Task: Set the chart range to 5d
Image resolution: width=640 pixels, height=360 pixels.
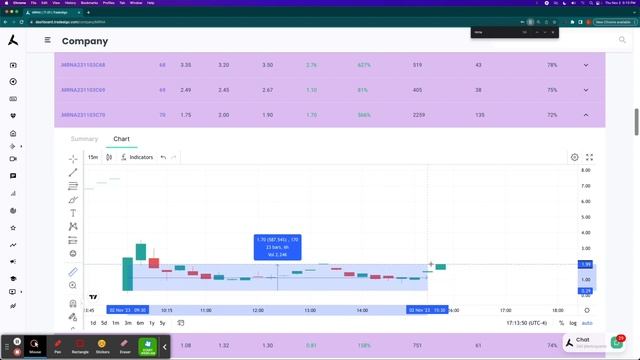Action: [104, 323]
